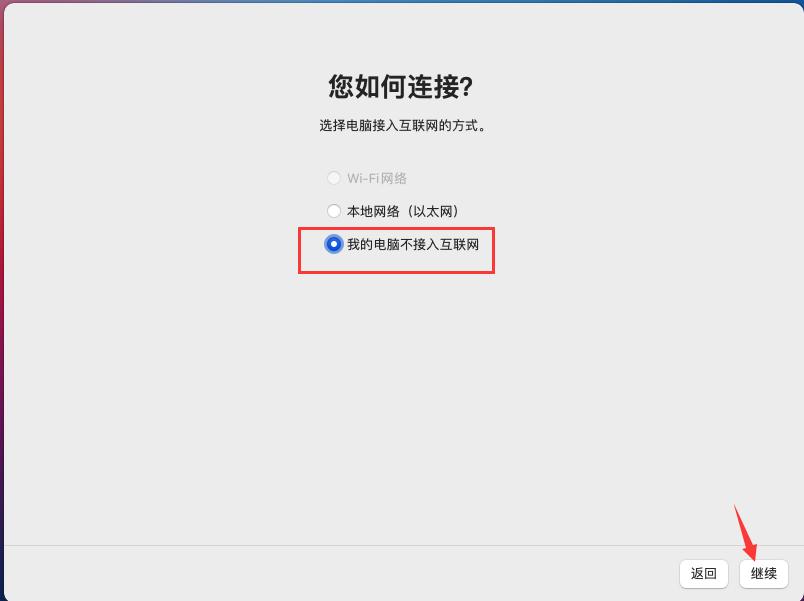
Task: Click the gradient desktop background edge
Action: pos(4,300)
